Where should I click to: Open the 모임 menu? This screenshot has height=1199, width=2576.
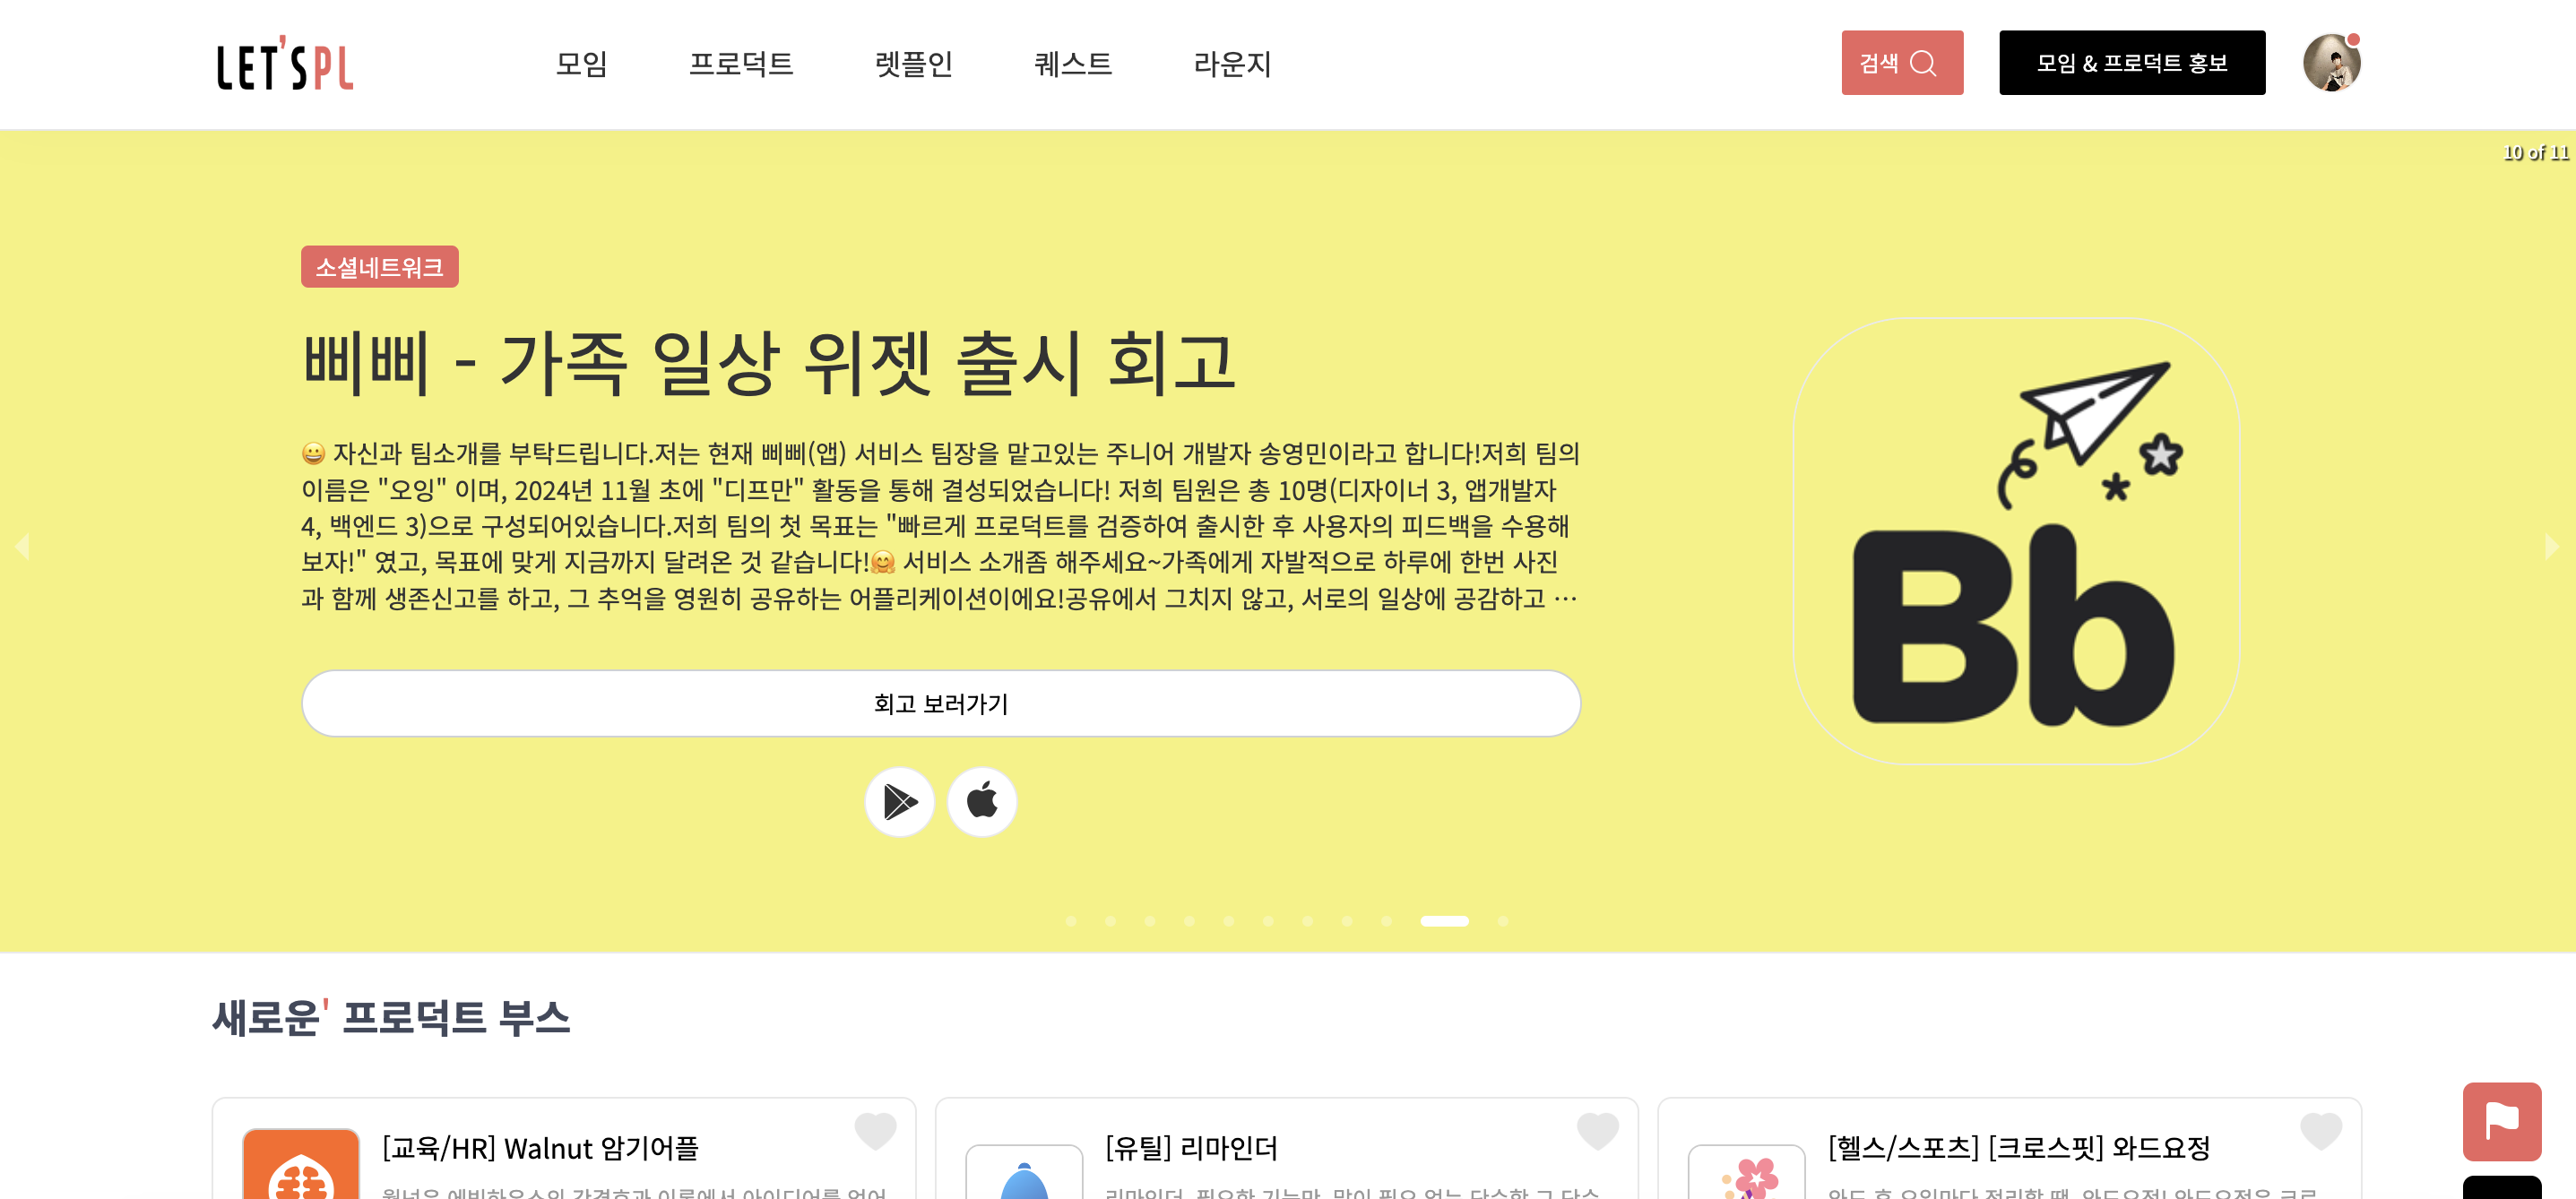point(581,64)
